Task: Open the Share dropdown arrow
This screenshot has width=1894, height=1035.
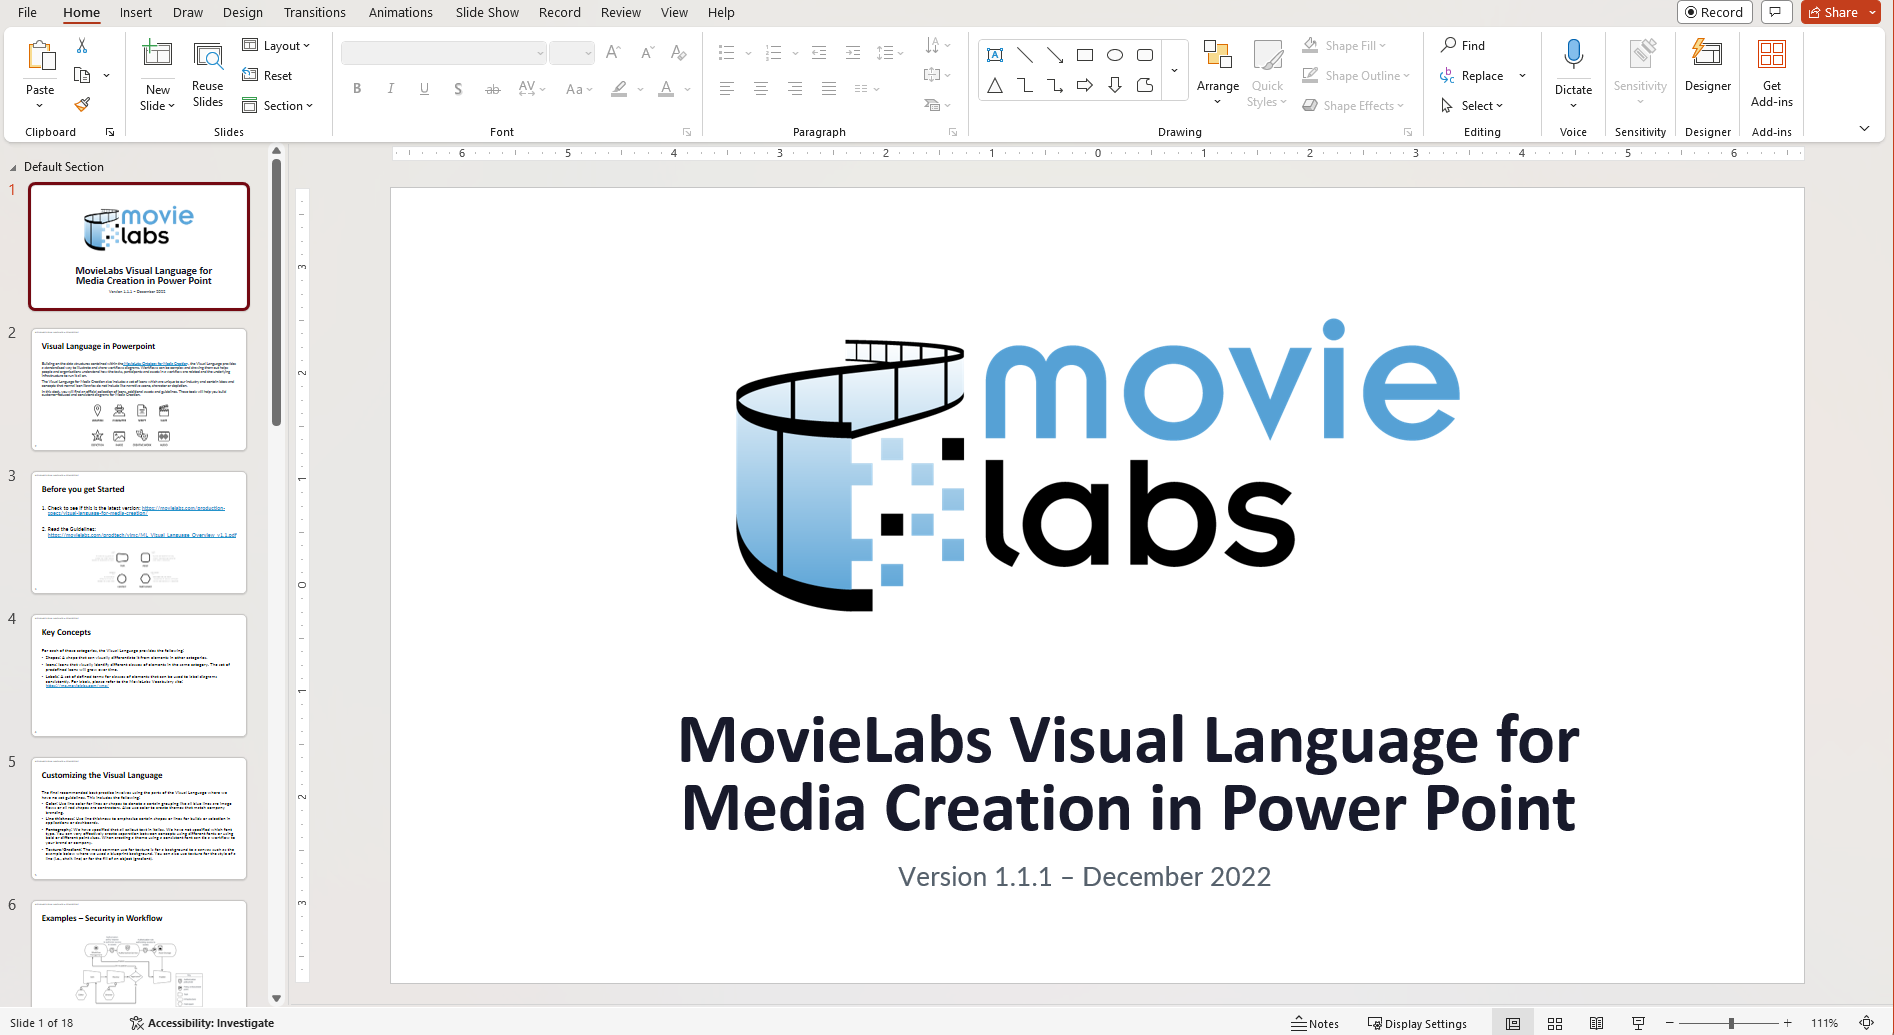Action: pyautogui.click(x=1873, y=12)
